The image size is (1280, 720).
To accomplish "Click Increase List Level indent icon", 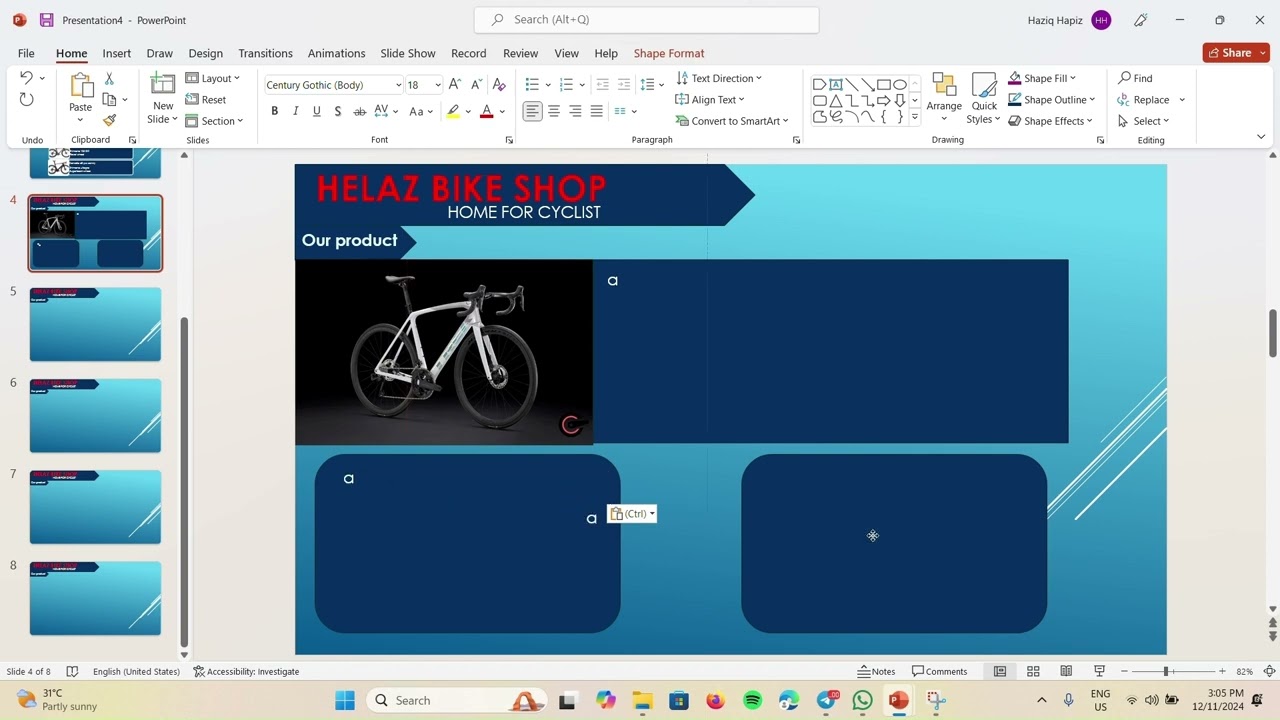I will coord(624,84).
